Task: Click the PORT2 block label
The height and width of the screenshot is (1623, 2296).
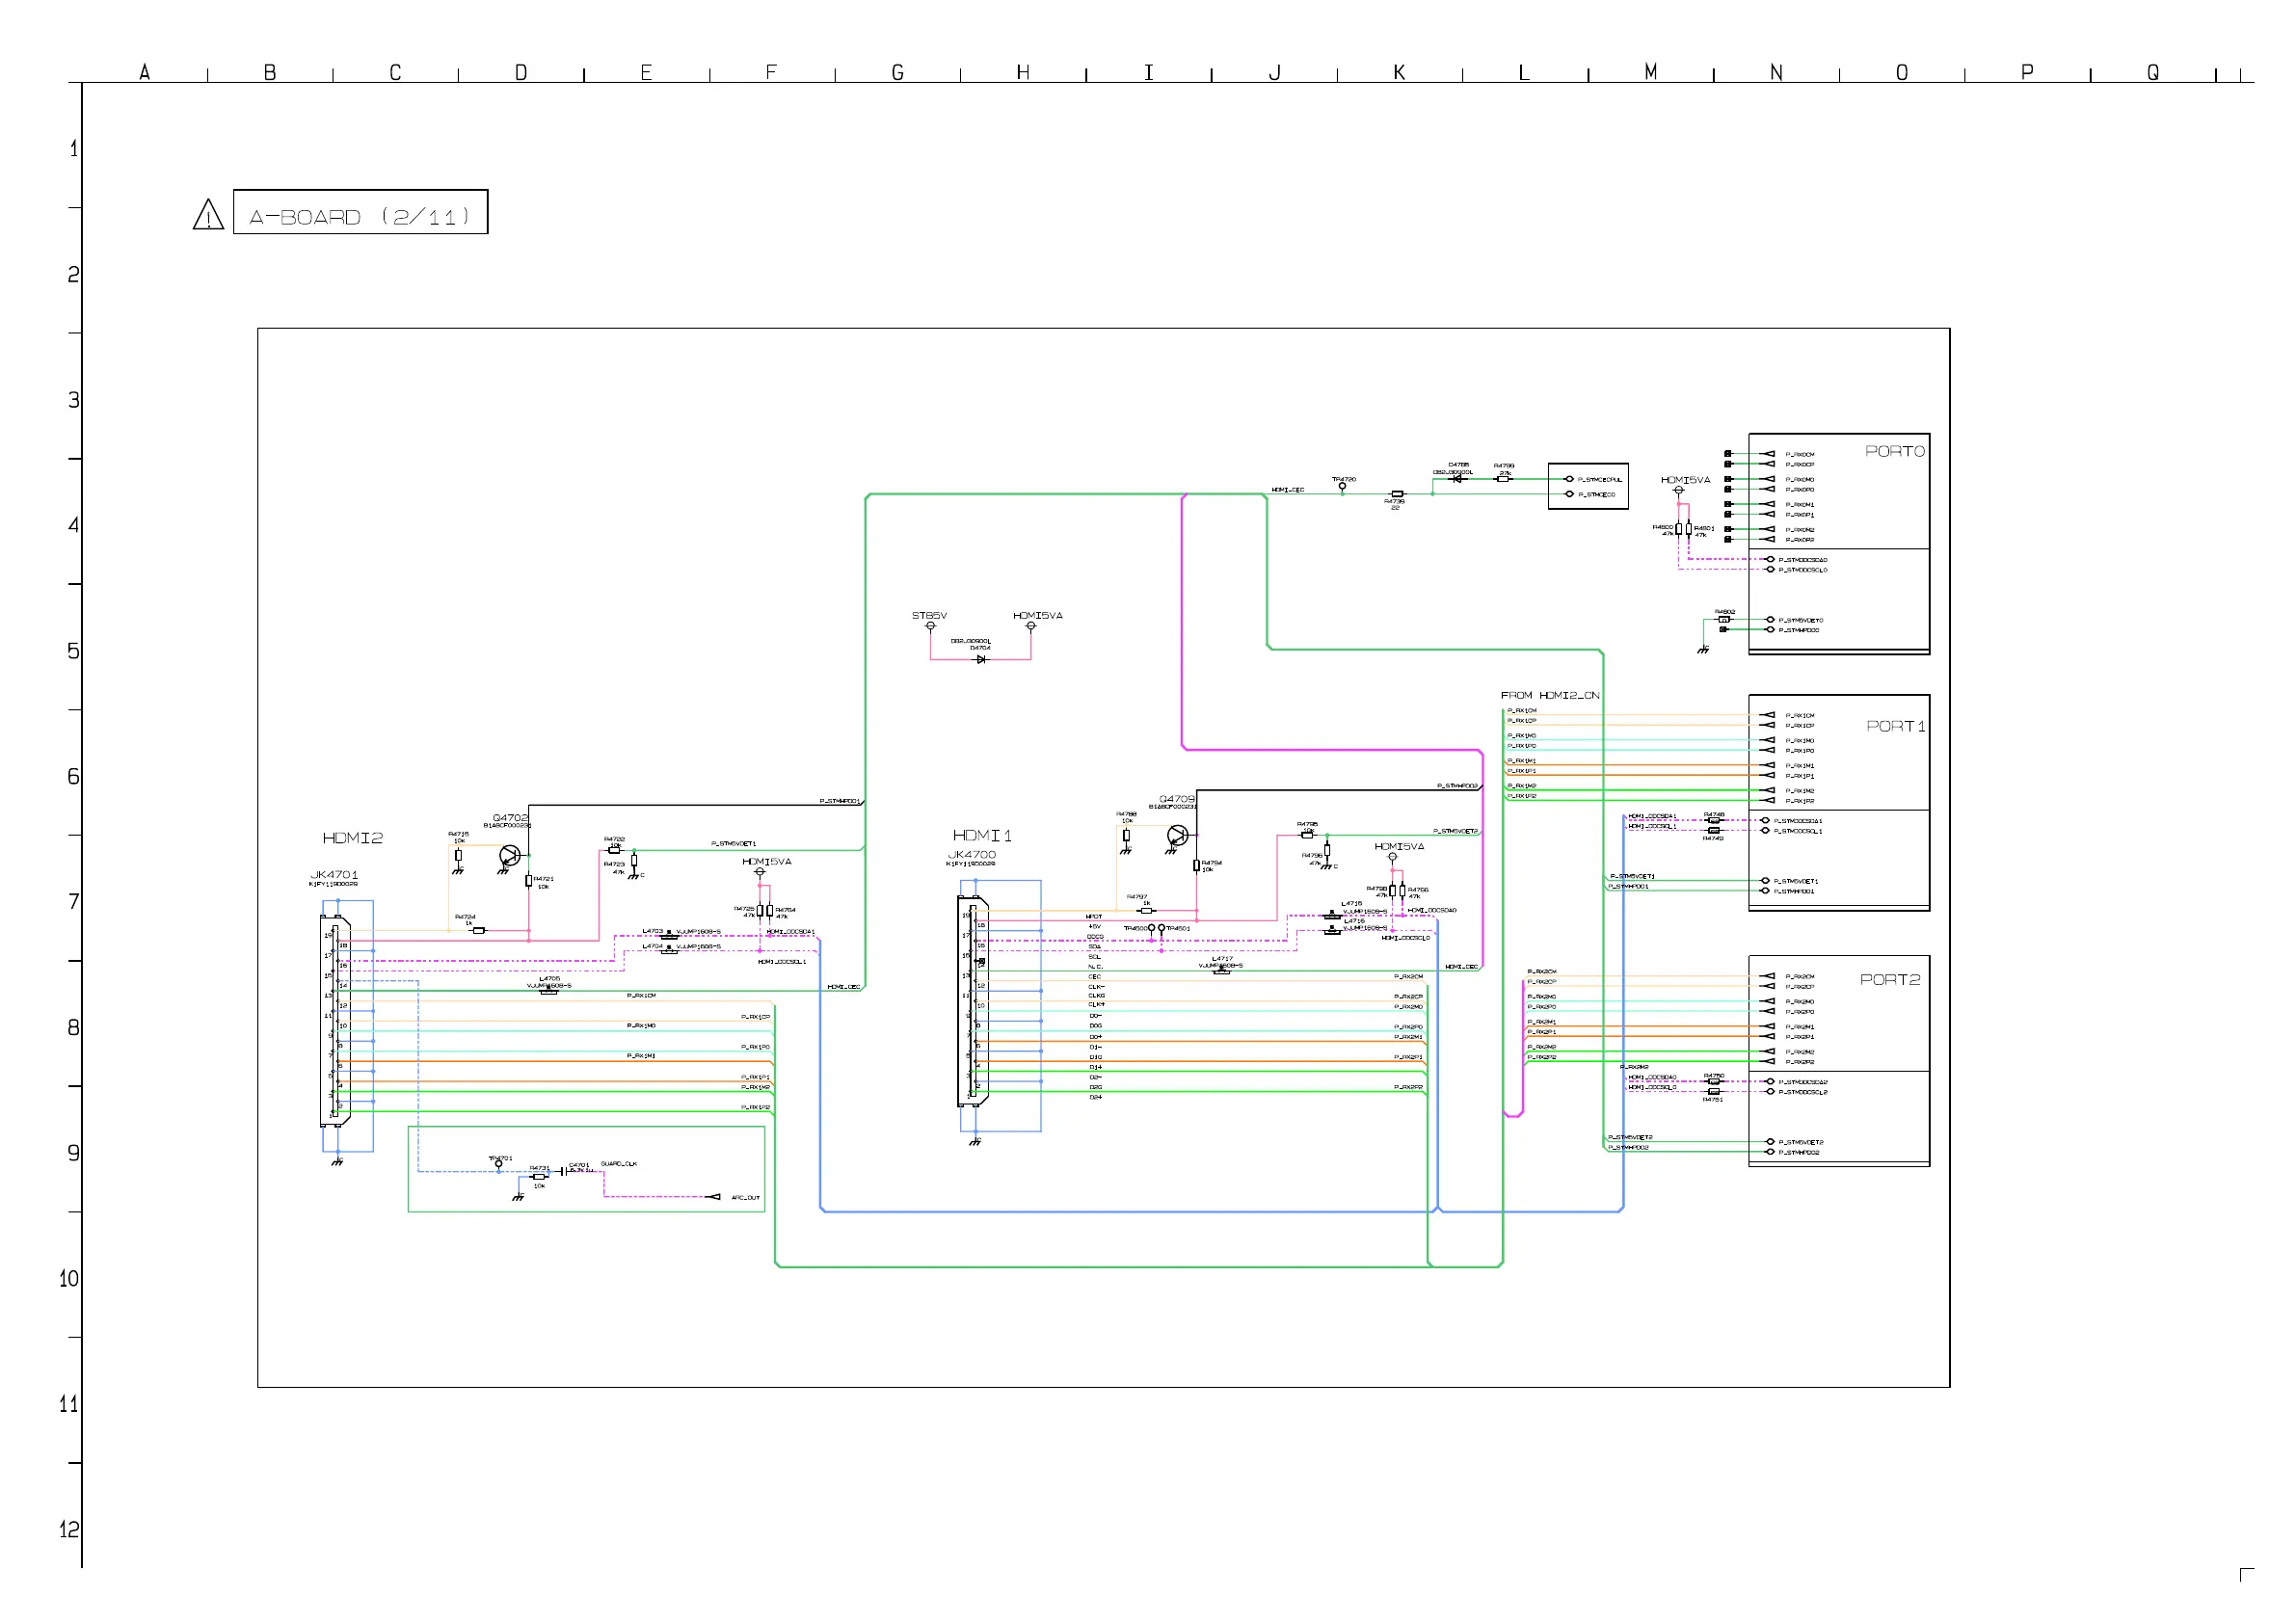Action: click(x=1889, y=980)
